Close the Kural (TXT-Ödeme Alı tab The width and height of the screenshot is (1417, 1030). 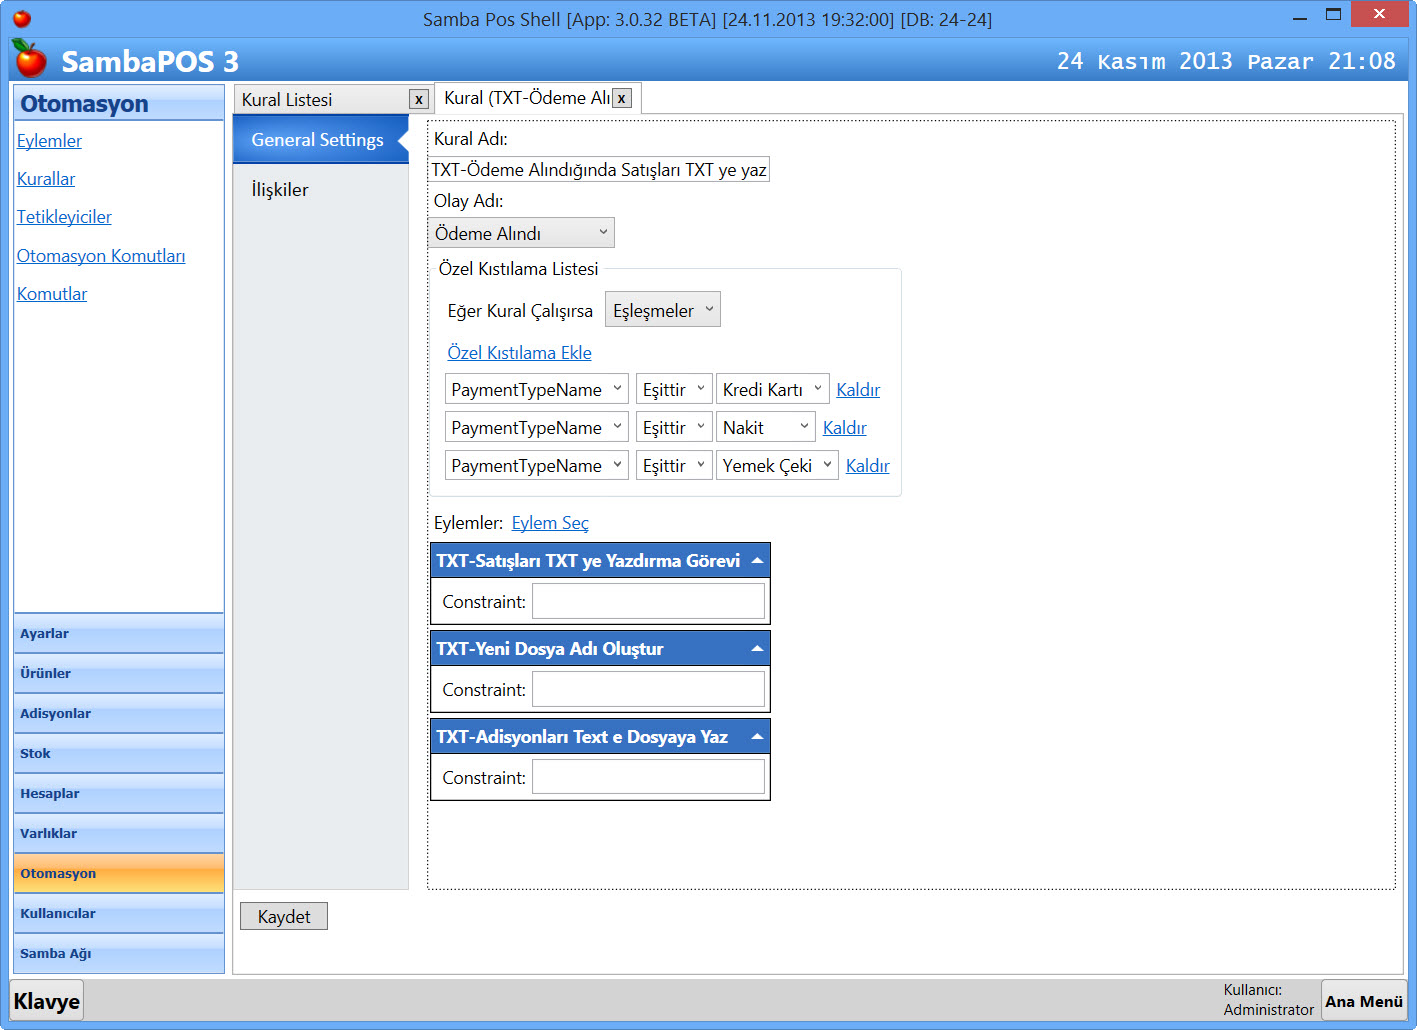tap(622, 98)
